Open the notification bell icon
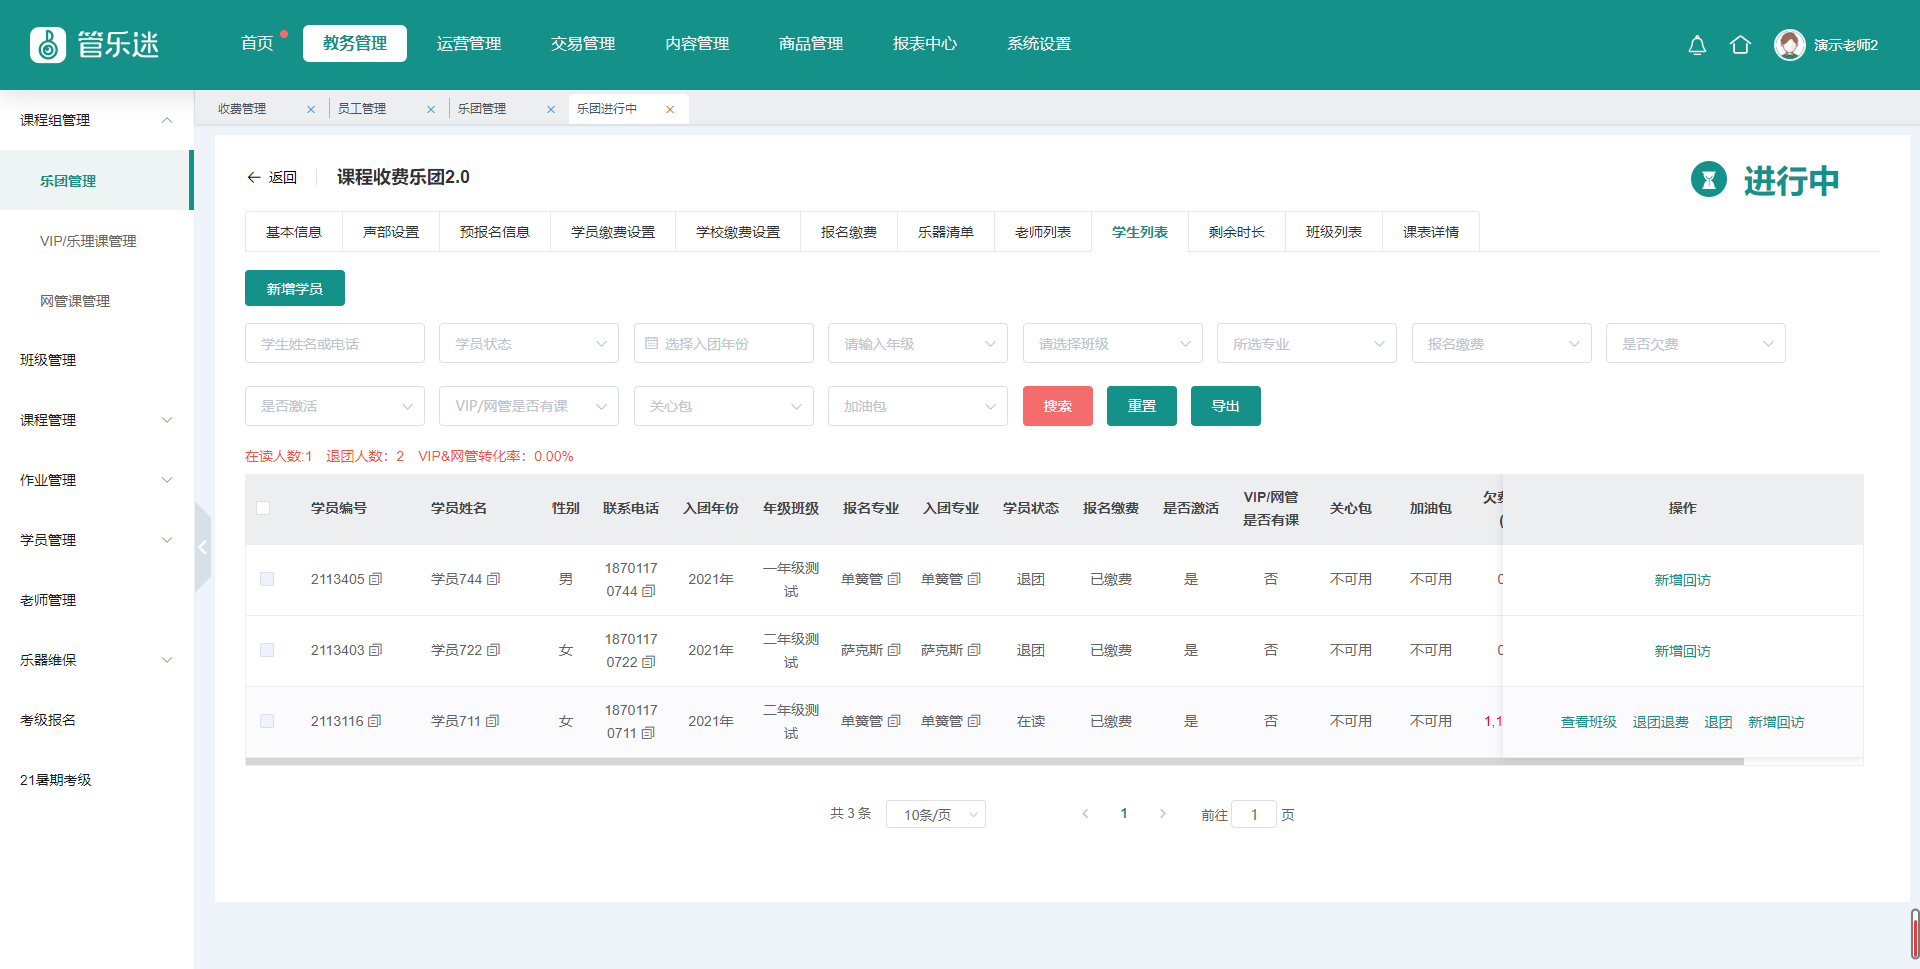 (1697, 45)
